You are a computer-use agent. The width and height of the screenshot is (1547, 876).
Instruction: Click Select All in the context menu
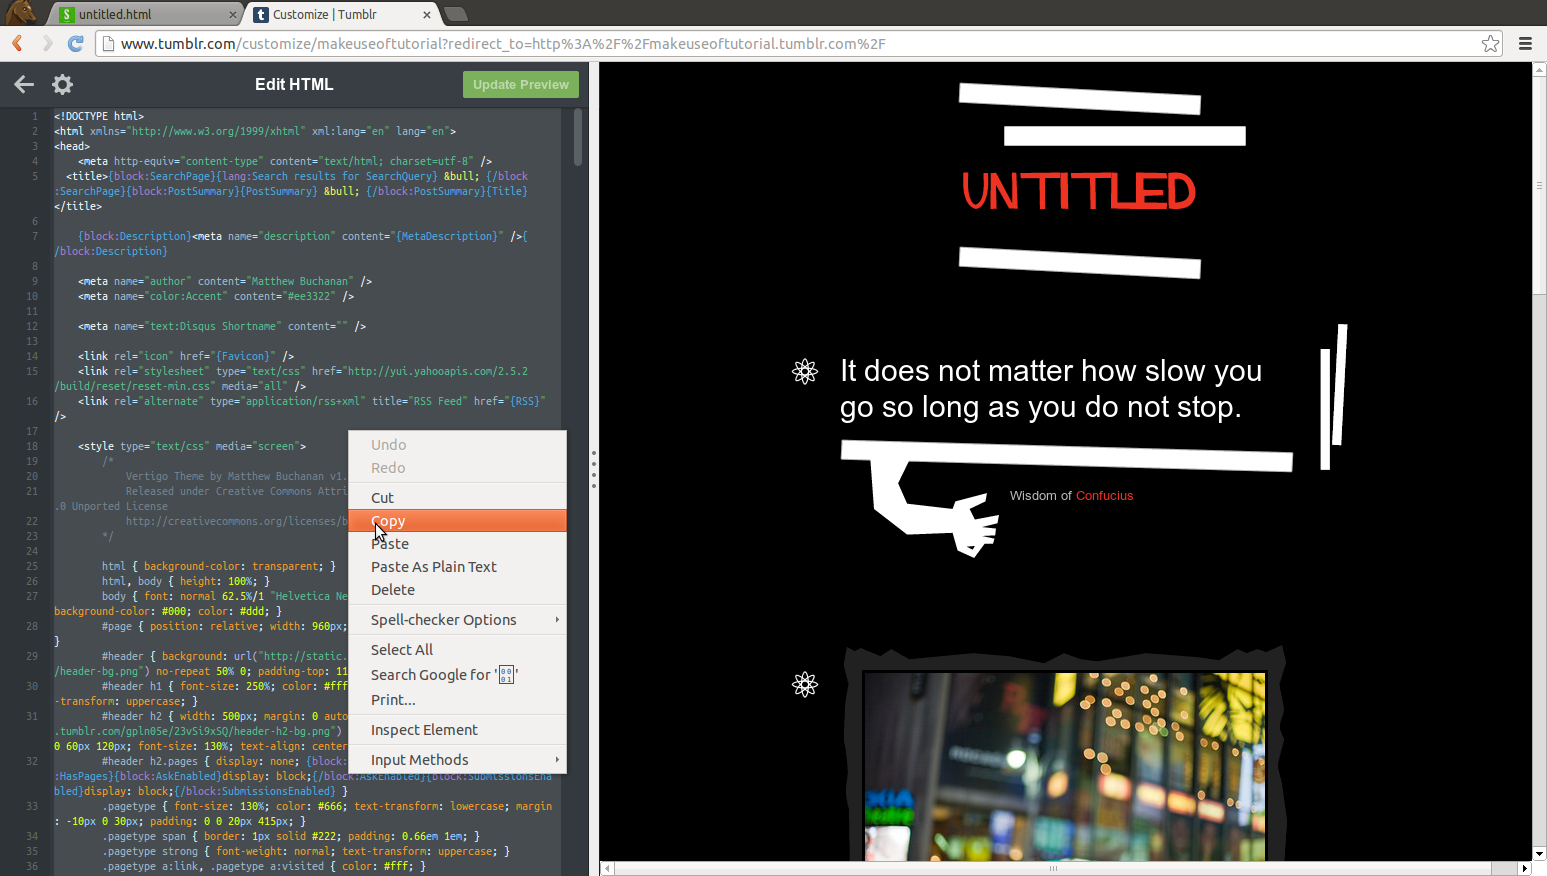(401, 649)
